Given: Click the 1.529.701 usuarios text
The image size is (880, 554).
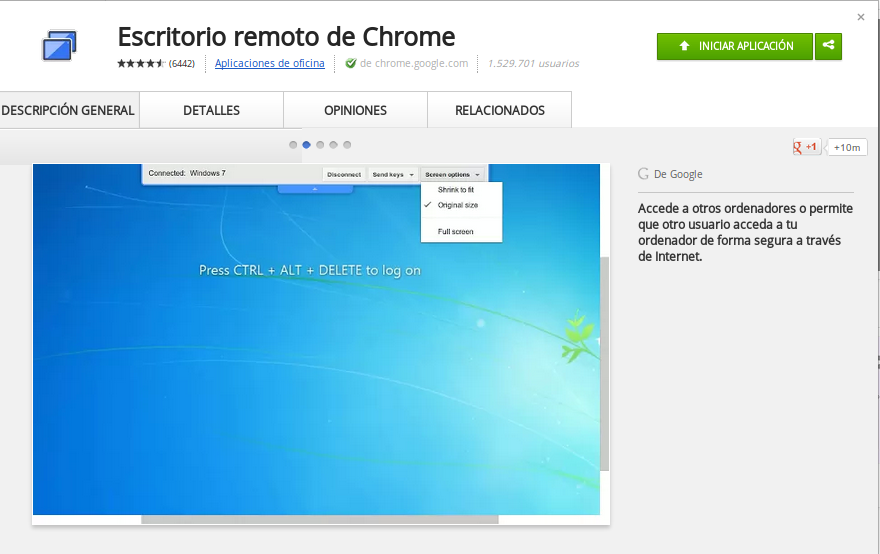Looking at the screenshot, I should click(533, 63).
